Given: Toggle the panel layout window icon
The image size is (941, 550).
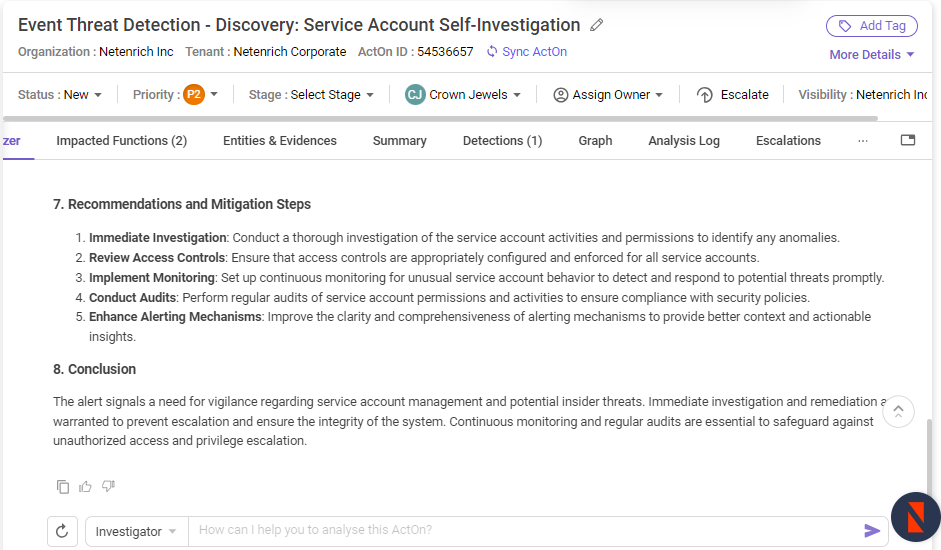Looking at the screenshot, I should [908, 140].
